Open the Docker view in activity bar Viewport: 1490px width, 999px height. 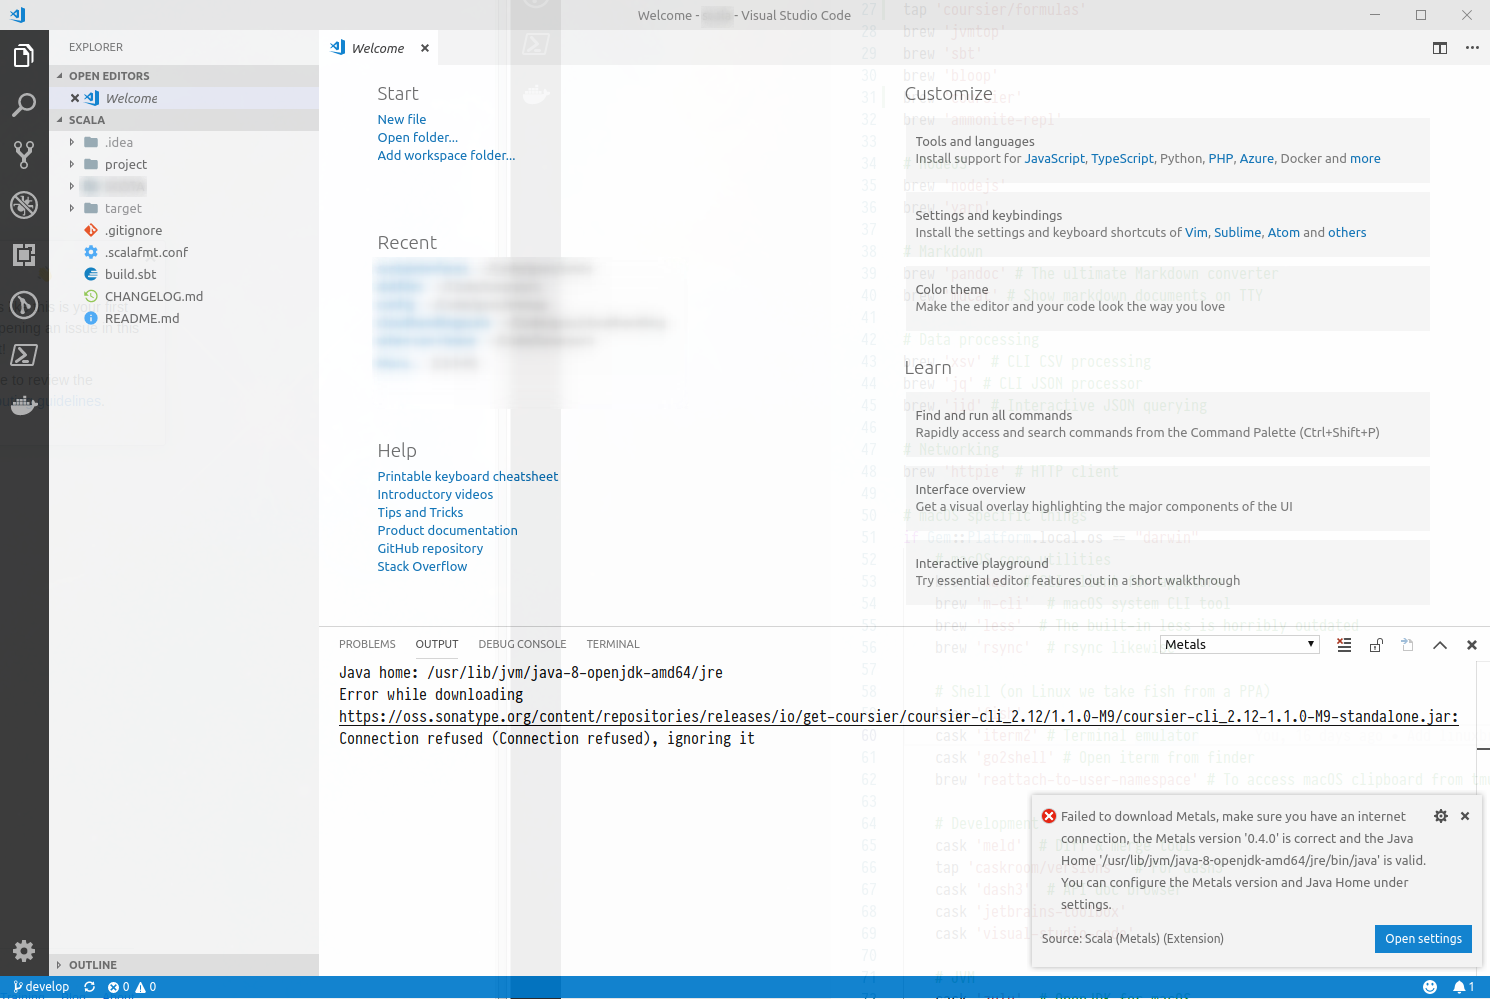[x=24, y=405]
